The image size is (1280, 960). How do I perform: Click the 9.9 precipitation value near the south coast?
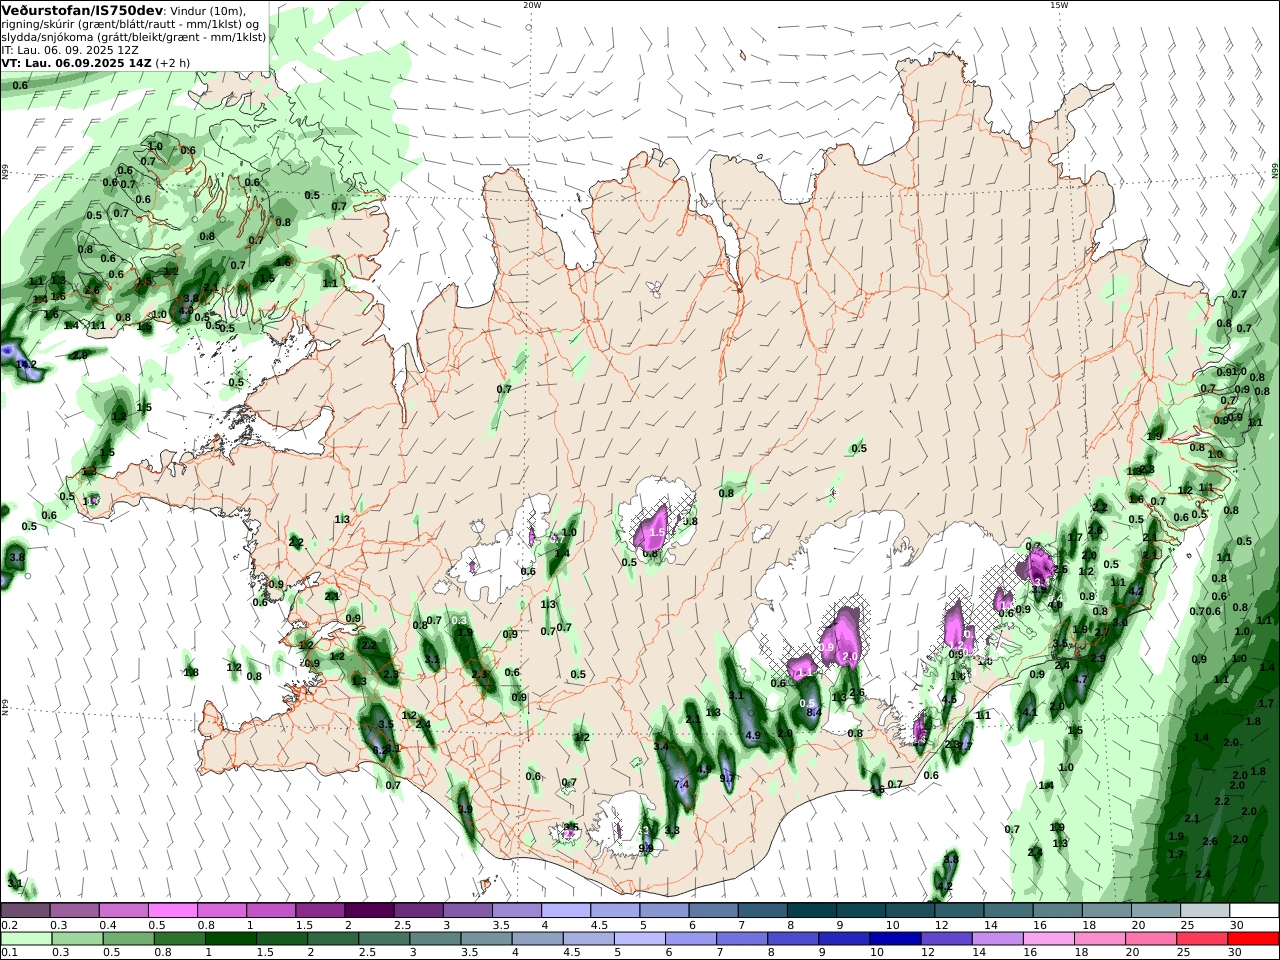coord(646,848)
